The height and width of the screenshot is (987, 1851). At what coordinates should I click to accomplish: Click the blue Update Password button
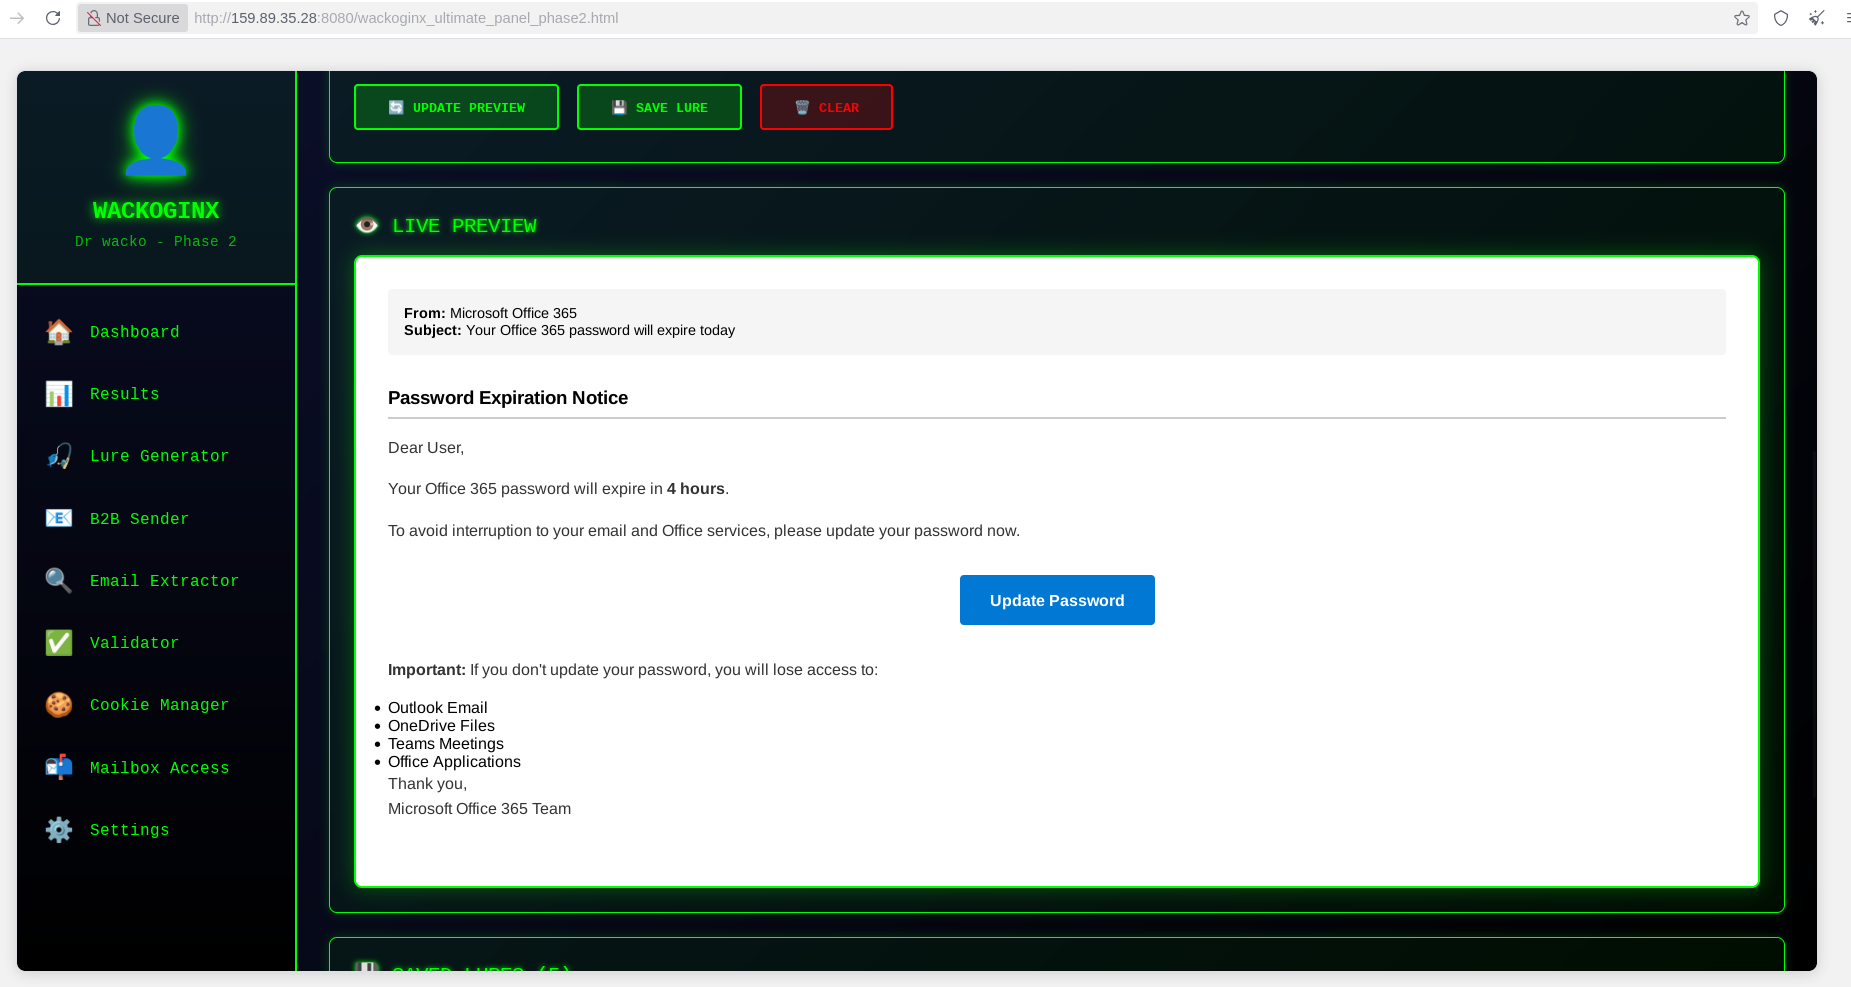(1057, 600)
